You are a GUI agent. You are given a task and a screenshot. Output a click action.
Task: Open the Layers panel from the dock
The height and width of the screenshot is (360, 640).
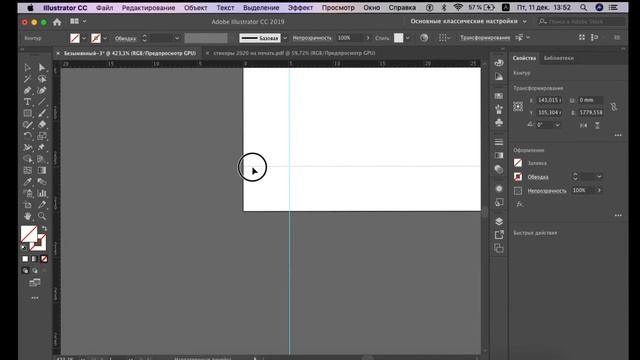pos(499,221)
